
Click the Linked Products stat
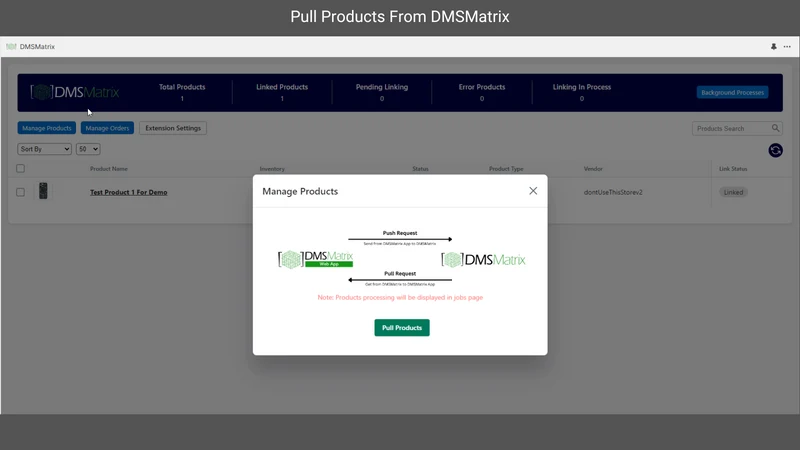click(x=282, y=92)
